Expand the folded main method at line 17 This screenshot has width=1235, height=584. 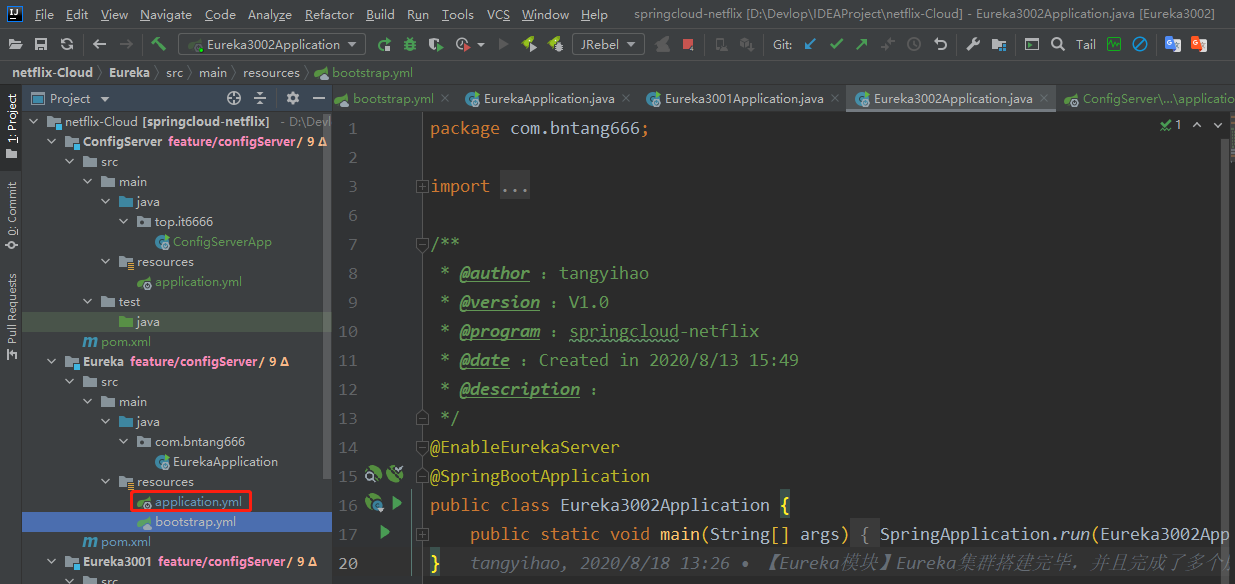[x=422, y=534]
